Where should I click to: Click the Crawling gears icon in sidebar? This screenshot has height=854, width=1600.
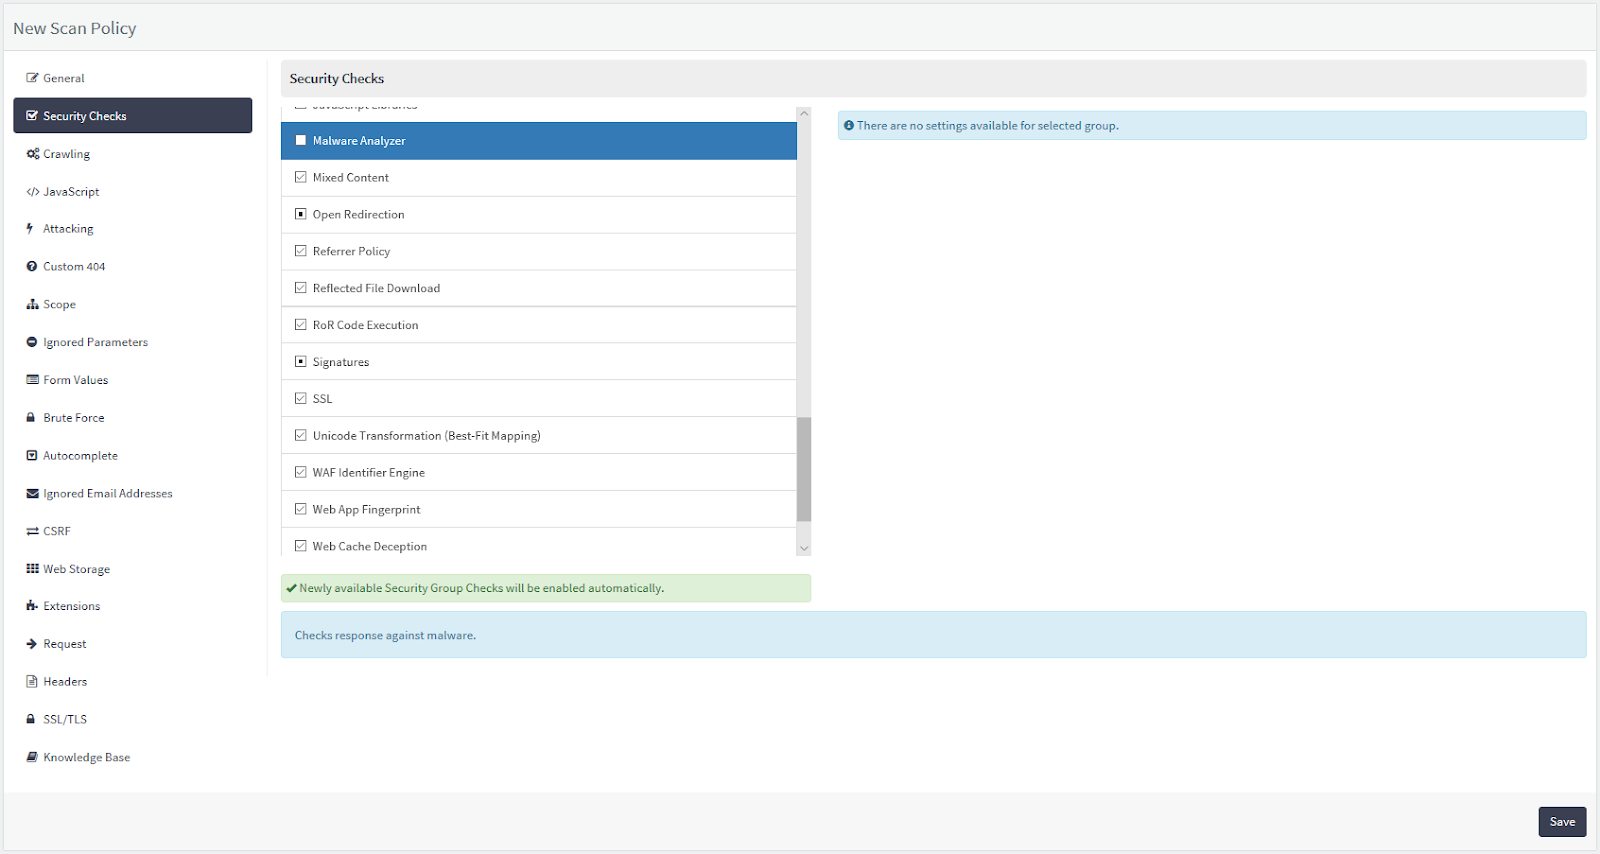(33, 154)
